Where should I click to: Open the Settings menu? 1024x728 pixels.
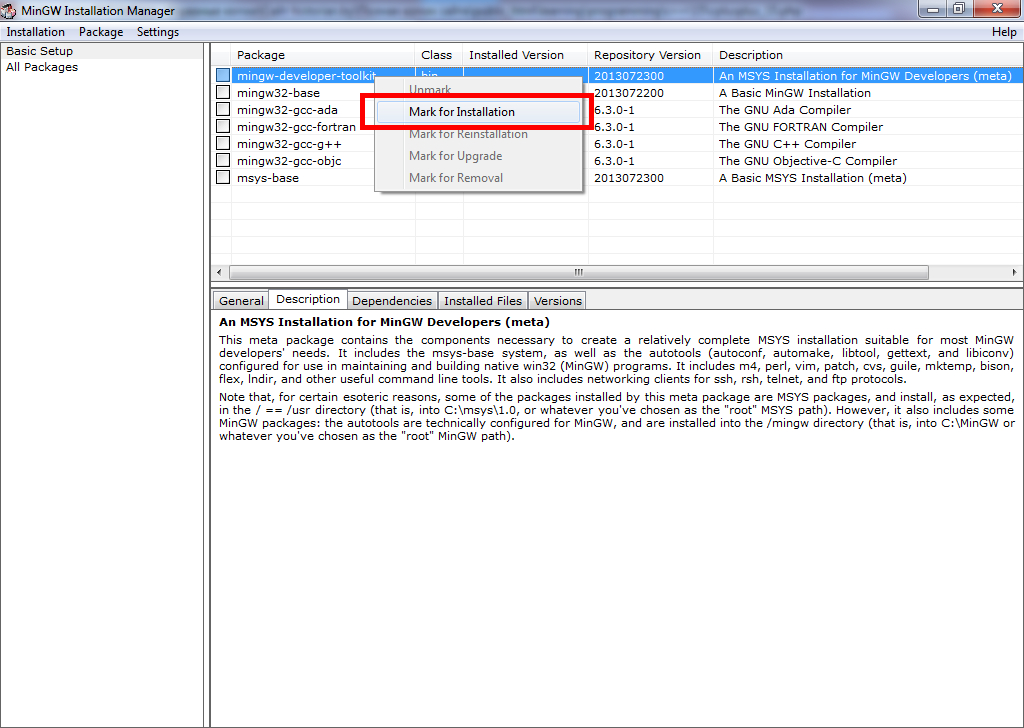click(x=158, y=32)
